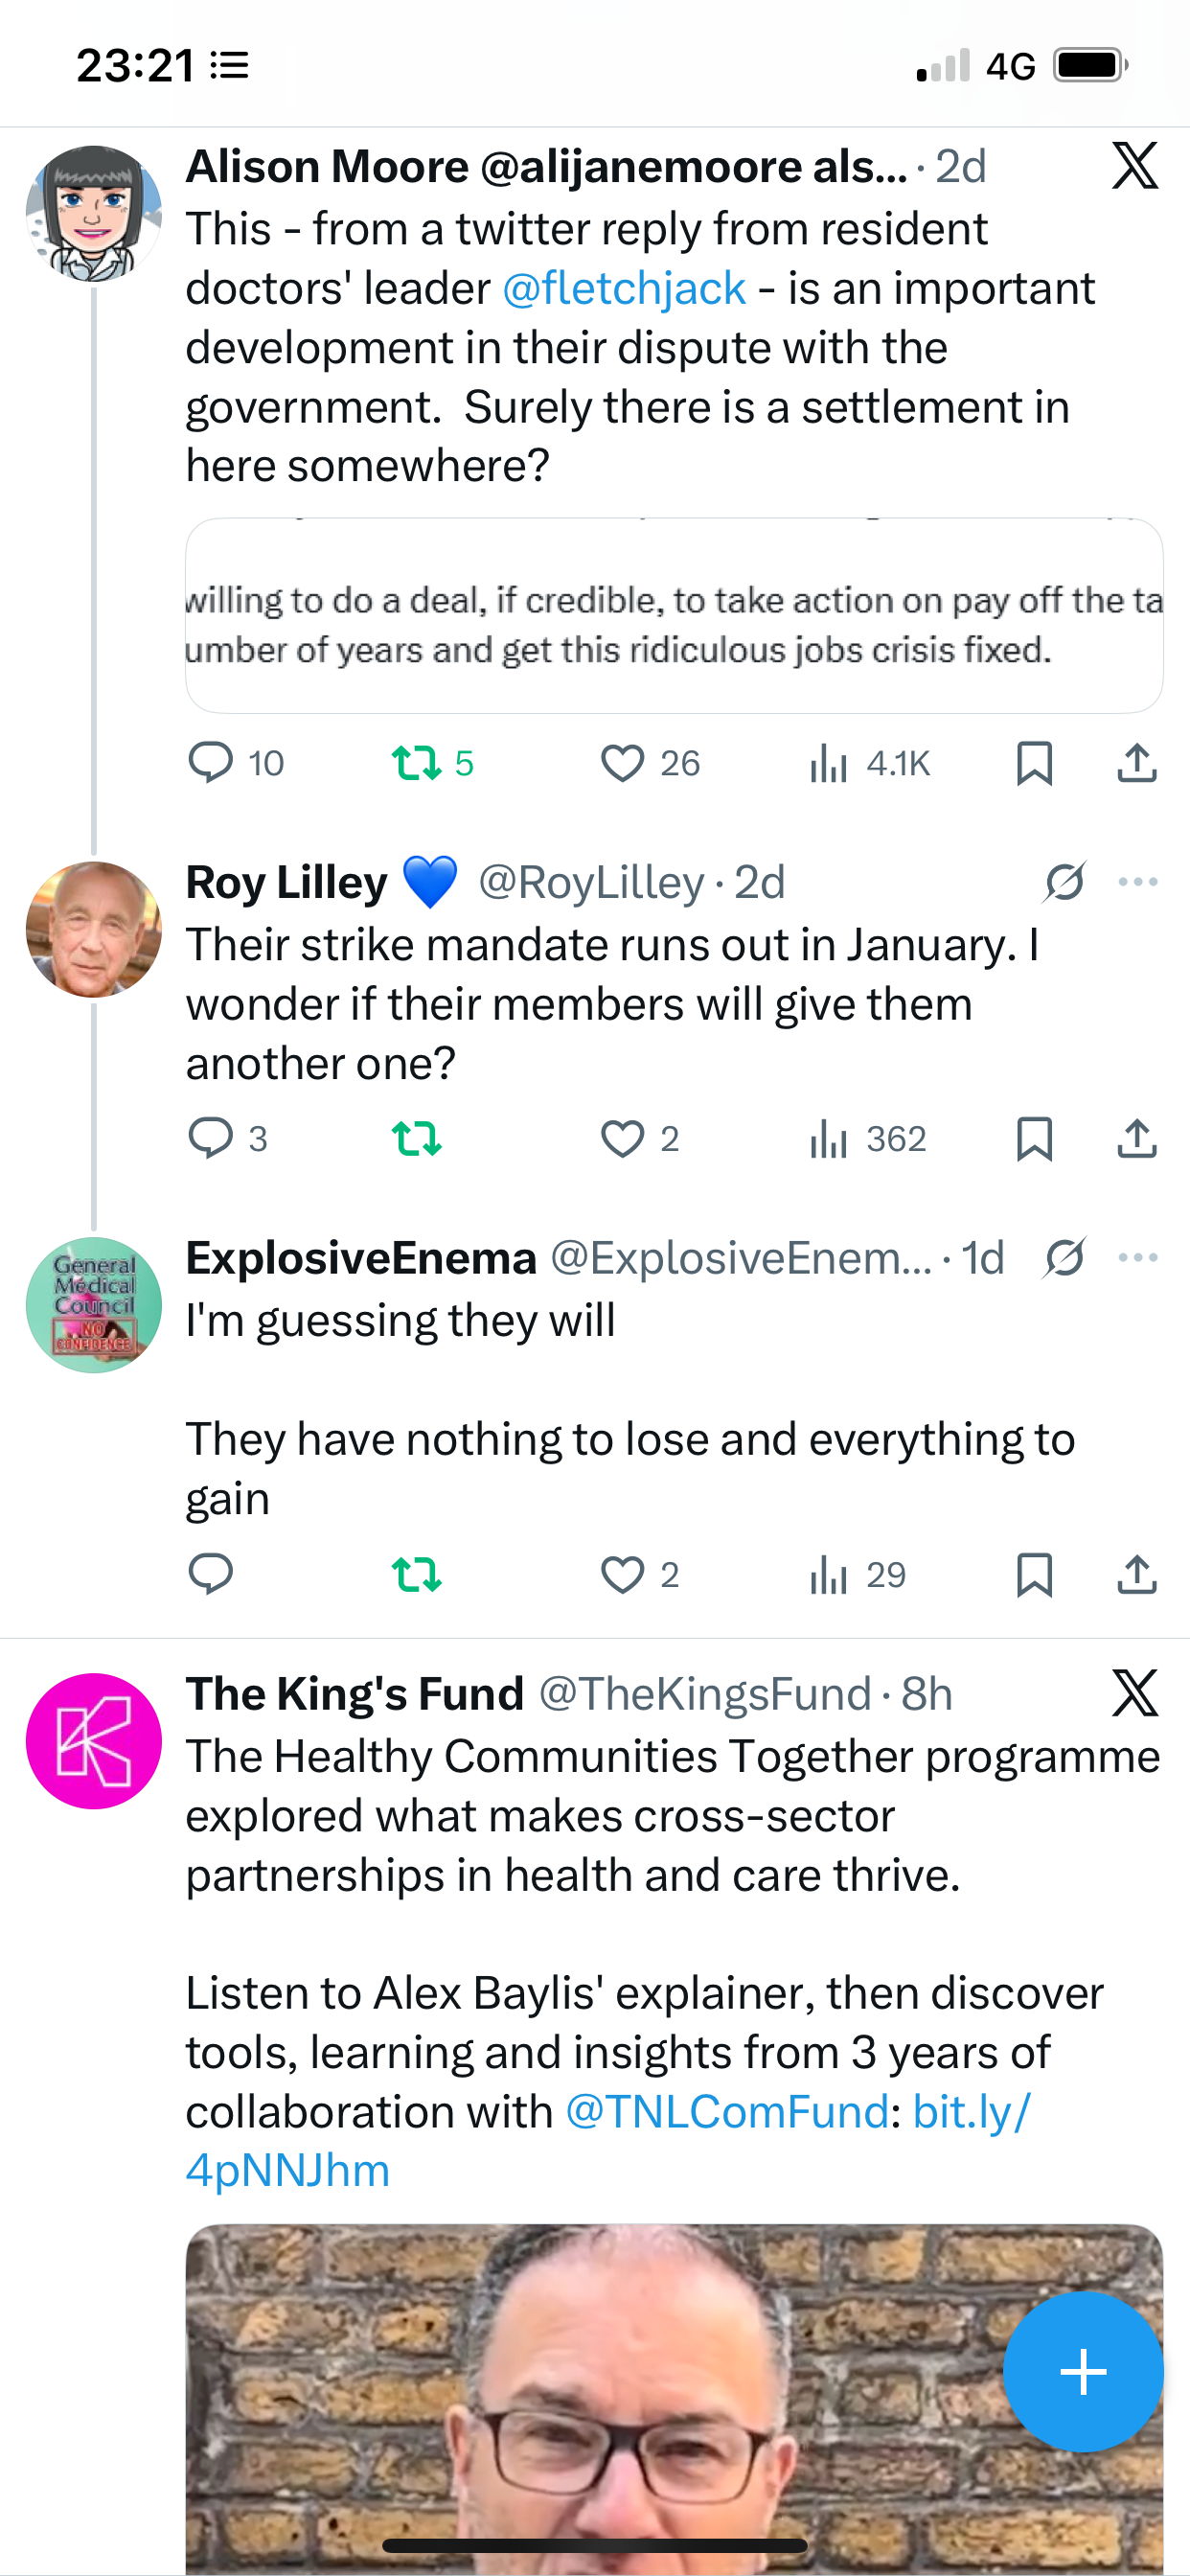Reply to Roy Lilley's post

point(211,1138)
